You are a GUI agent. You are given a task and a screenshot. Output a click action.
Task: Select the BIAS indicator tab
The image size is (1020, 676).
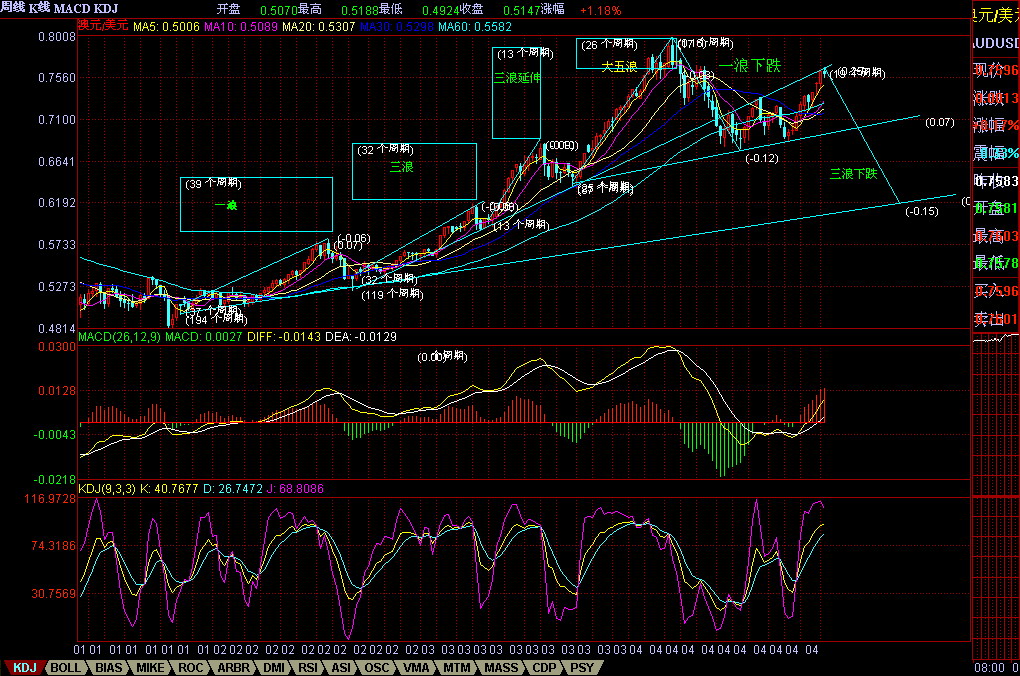pos(109,668)
